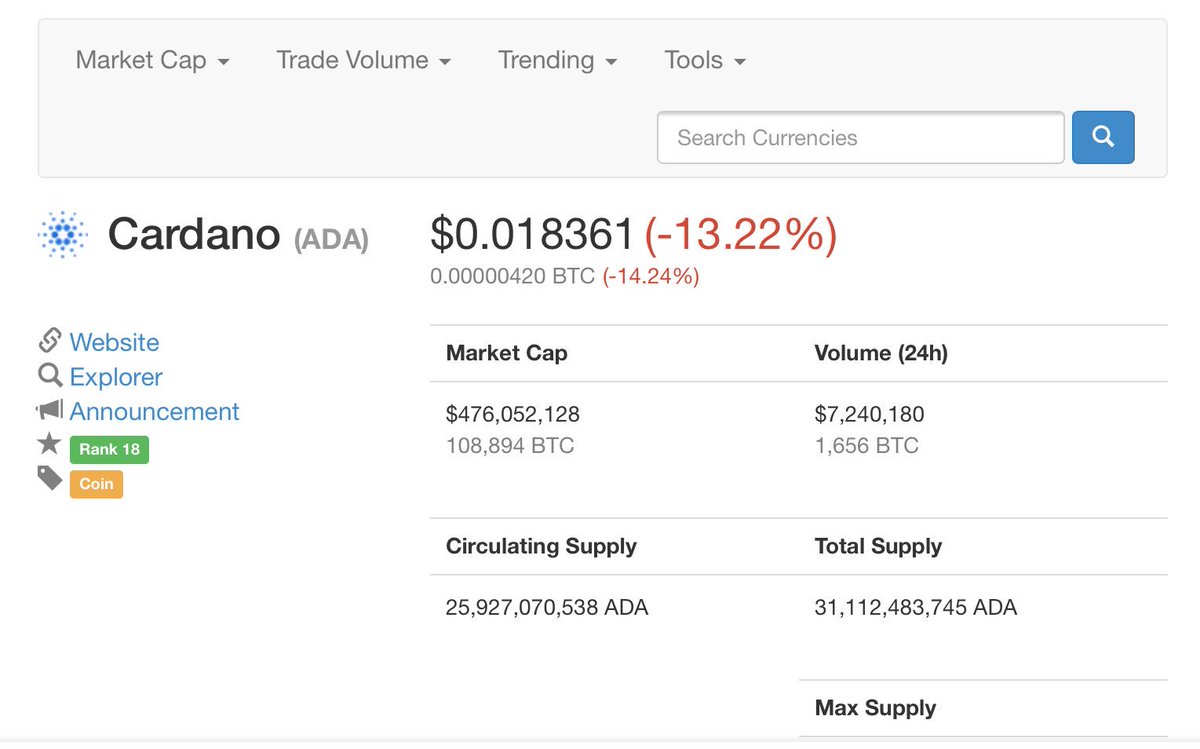The image size is (1200, 749).
Task: Open the Explorer link
Action: (116, 377)
